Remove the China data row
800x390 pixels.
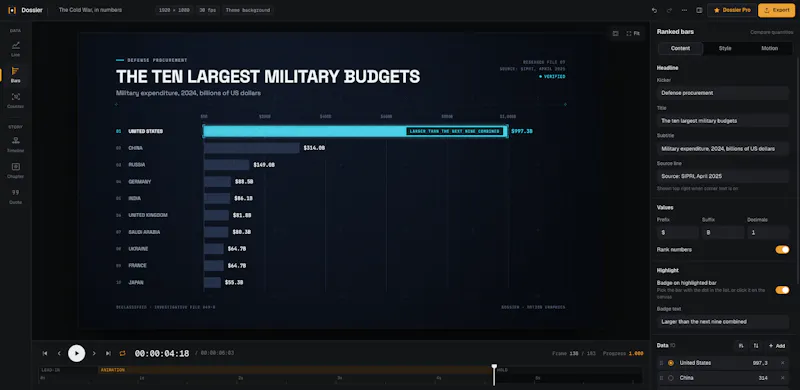(x=783, y=378)
